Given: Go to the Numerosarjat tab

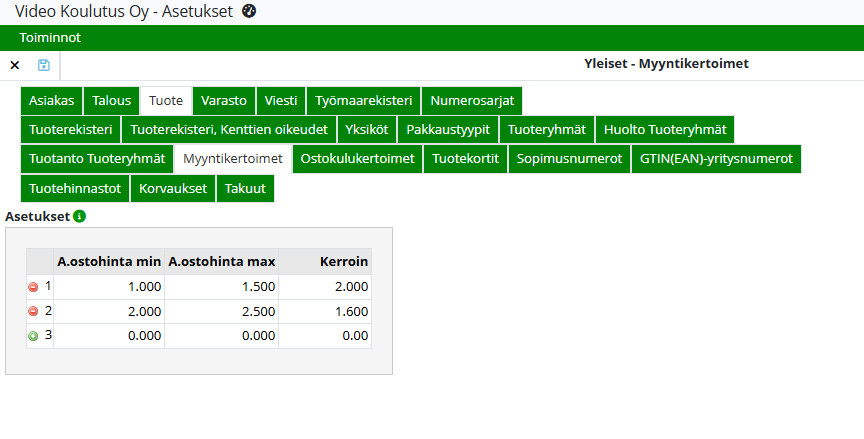Looking at the screenshot, I should click(472, 101).
